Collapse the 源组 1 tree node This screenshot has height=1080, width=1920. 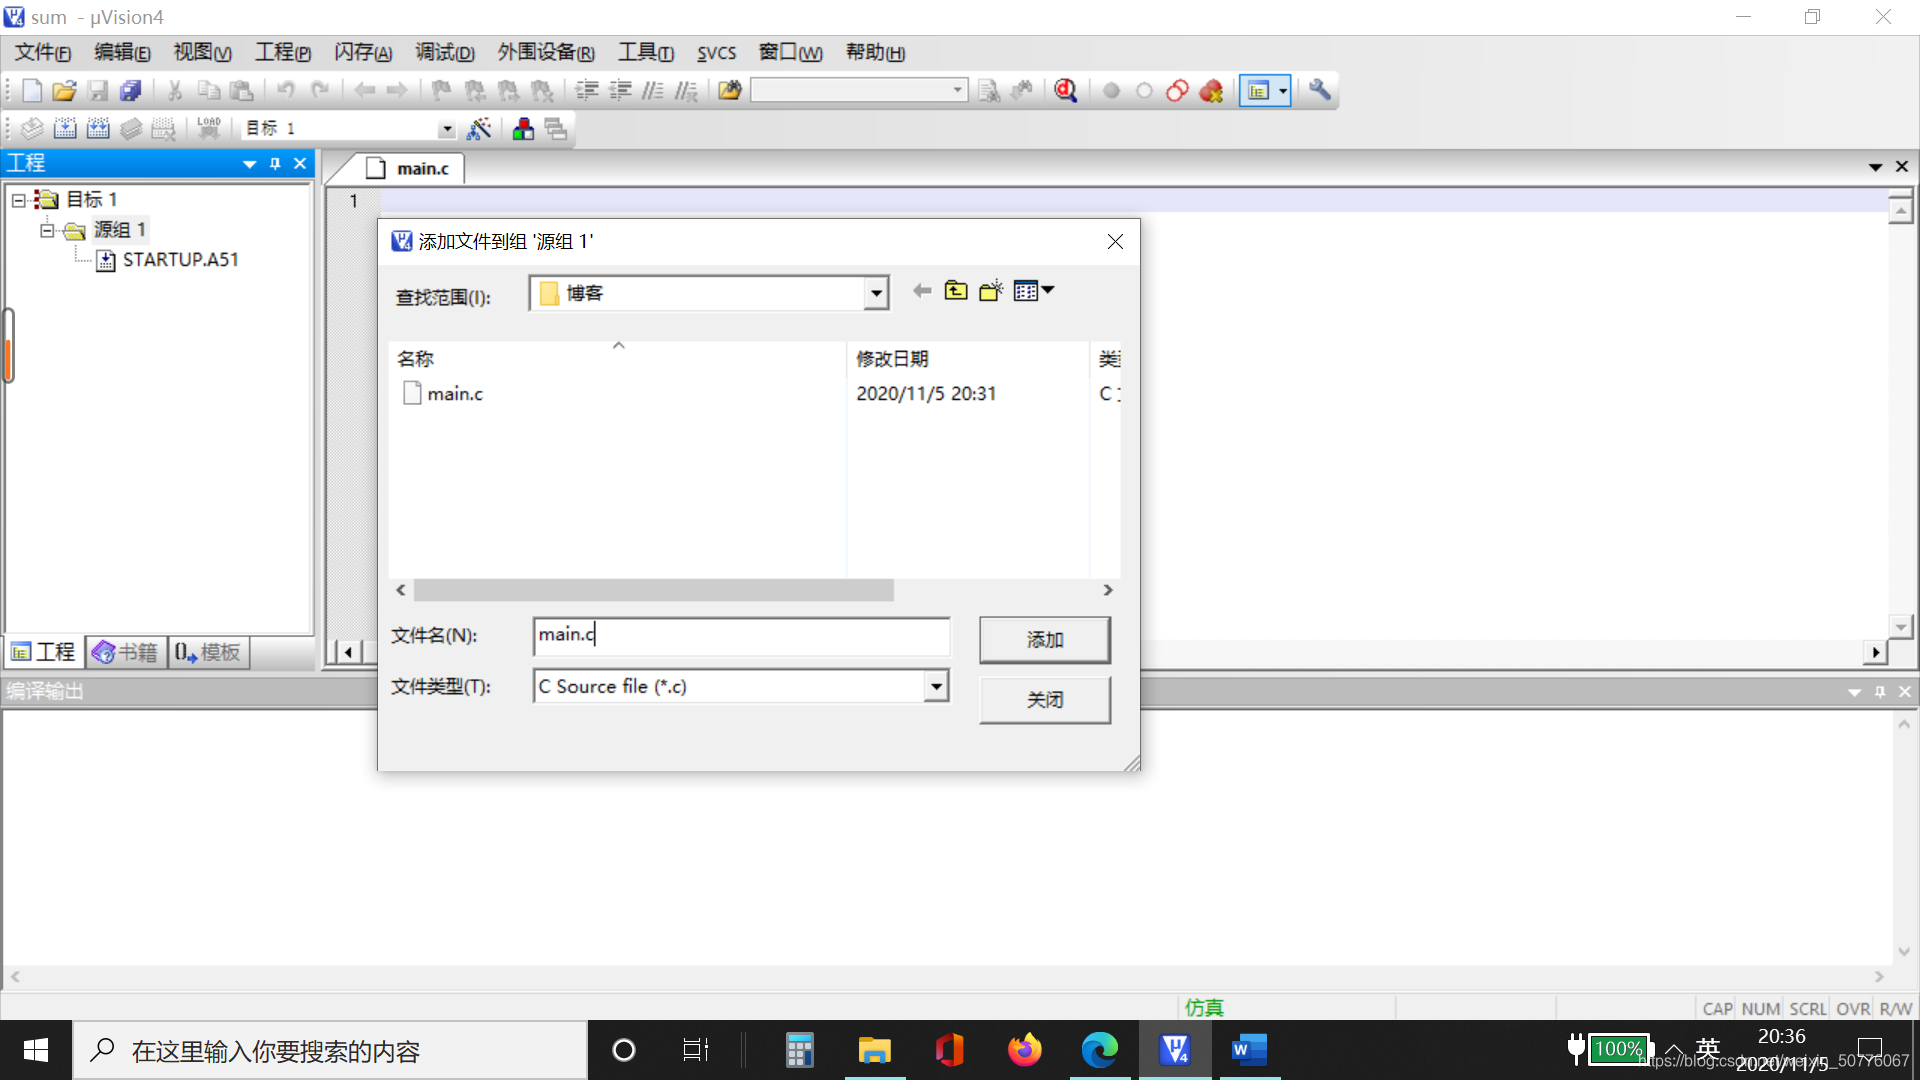(x=47, y=230)
